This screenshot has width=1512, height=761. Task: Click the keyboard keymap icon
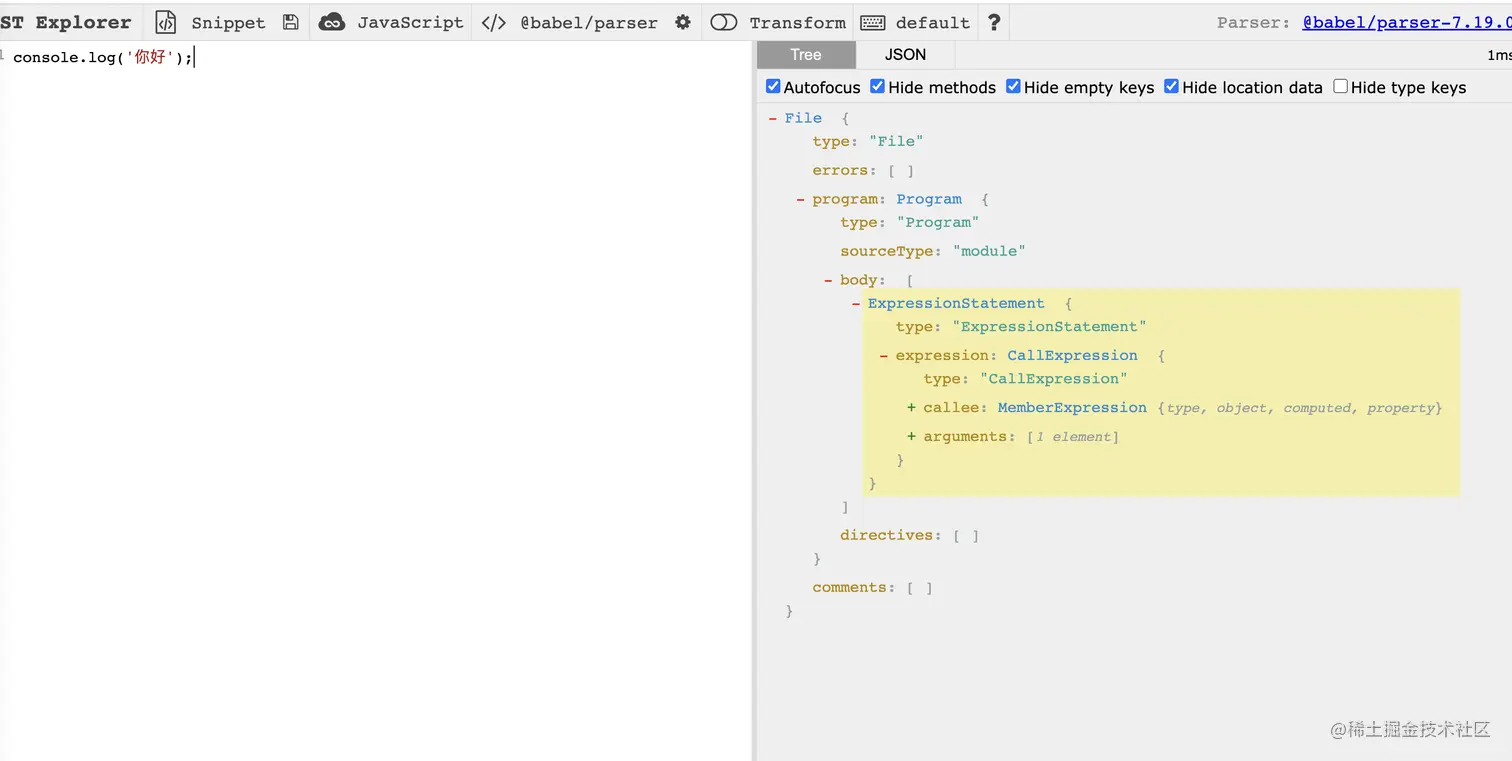872,22
